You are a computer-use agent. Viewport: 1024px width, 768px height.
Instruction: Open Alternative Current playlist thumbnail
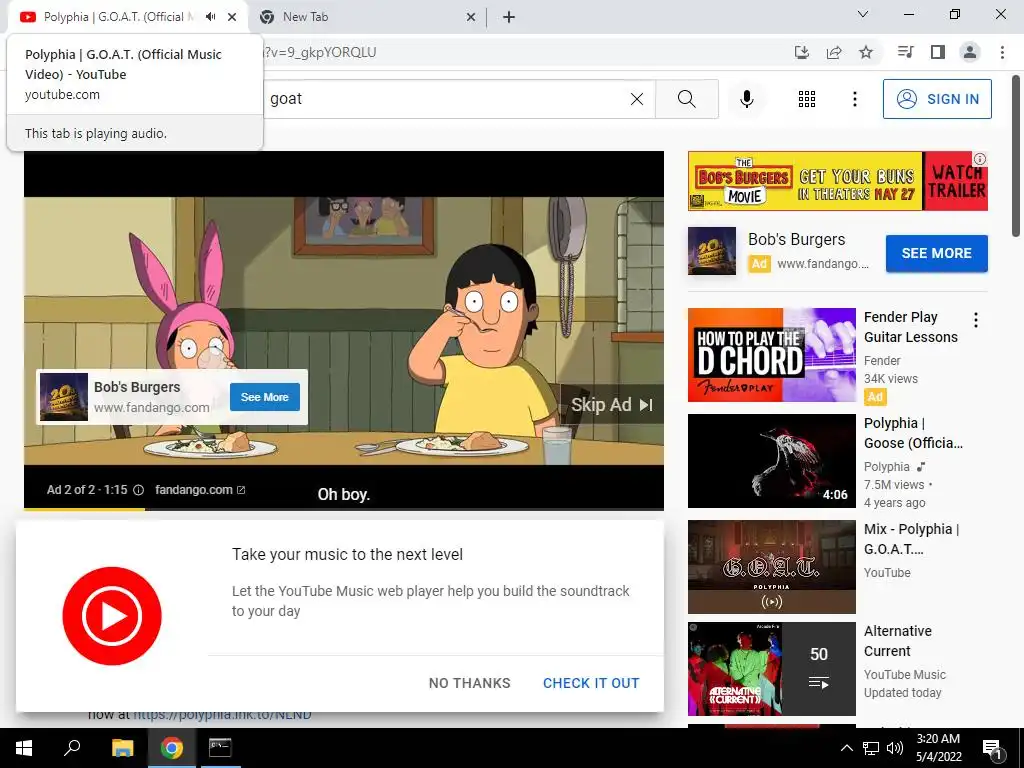[x=771, y=669]
